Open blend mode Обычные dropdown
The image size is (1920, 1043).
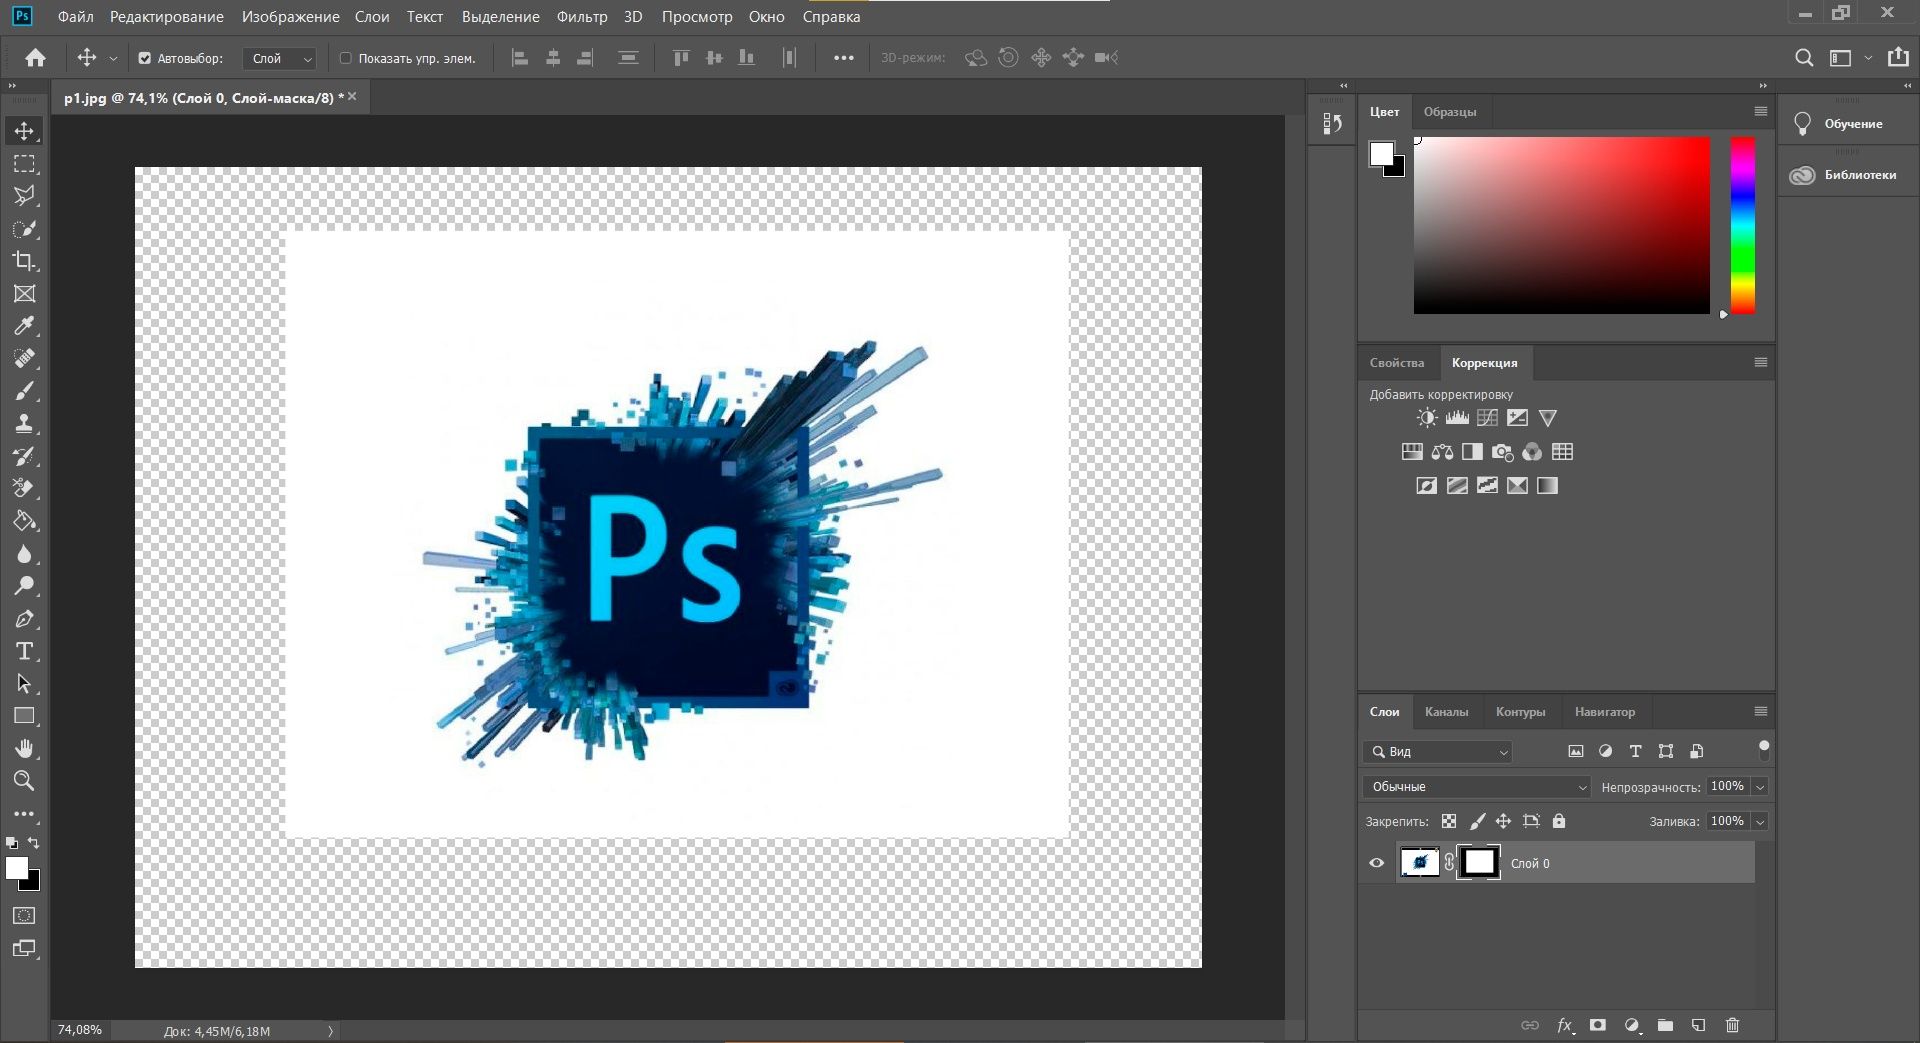[x=1476, y=787]
